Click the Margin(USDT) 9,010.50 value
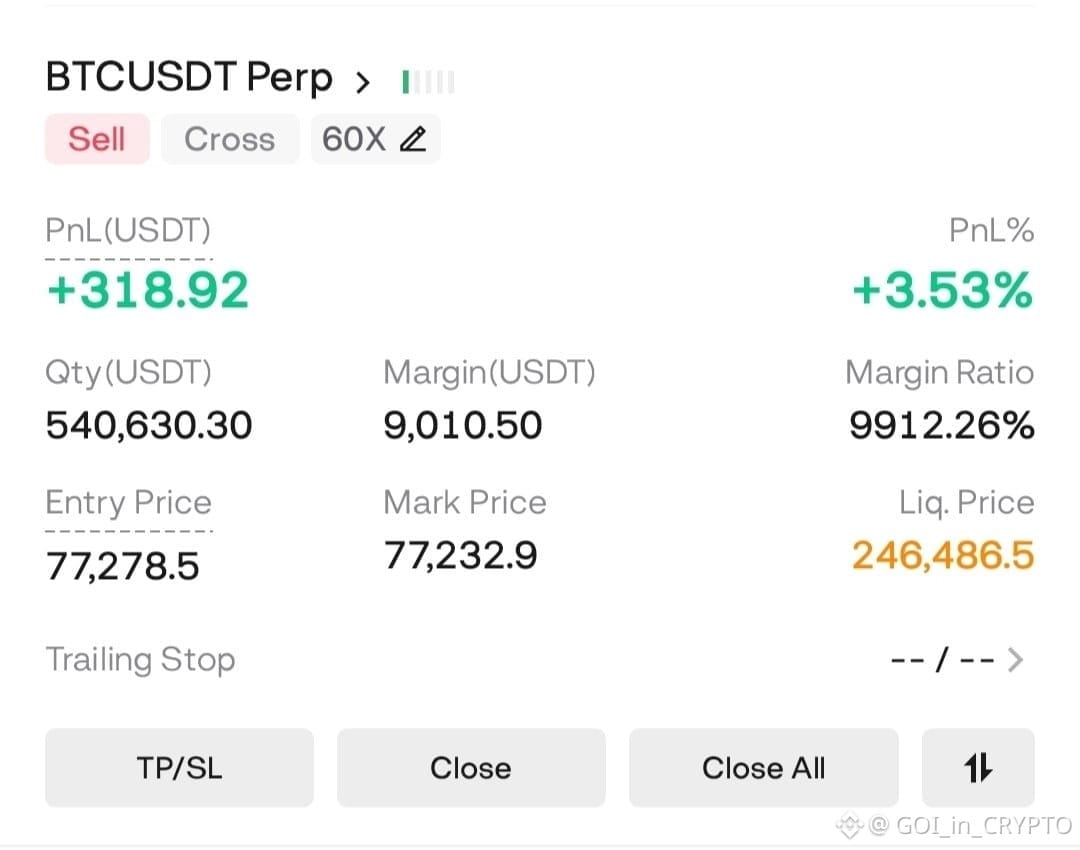Screen dimensions: 1080x850 (x=463, y=425)
